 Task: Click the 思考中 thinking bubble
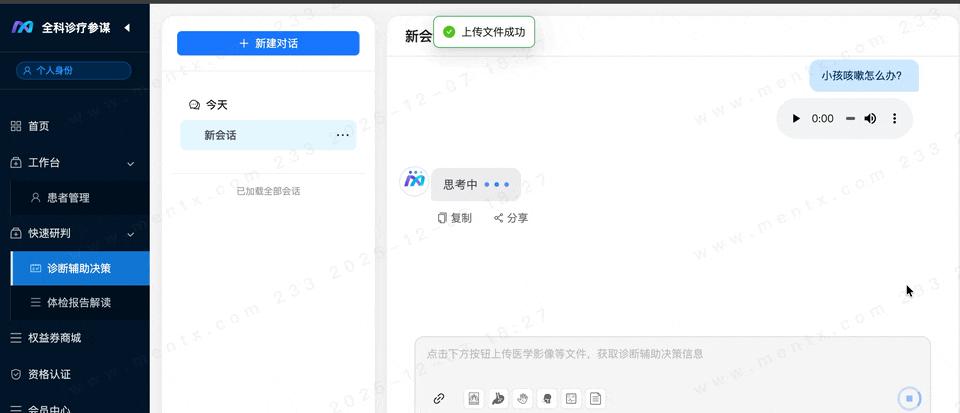476,184
